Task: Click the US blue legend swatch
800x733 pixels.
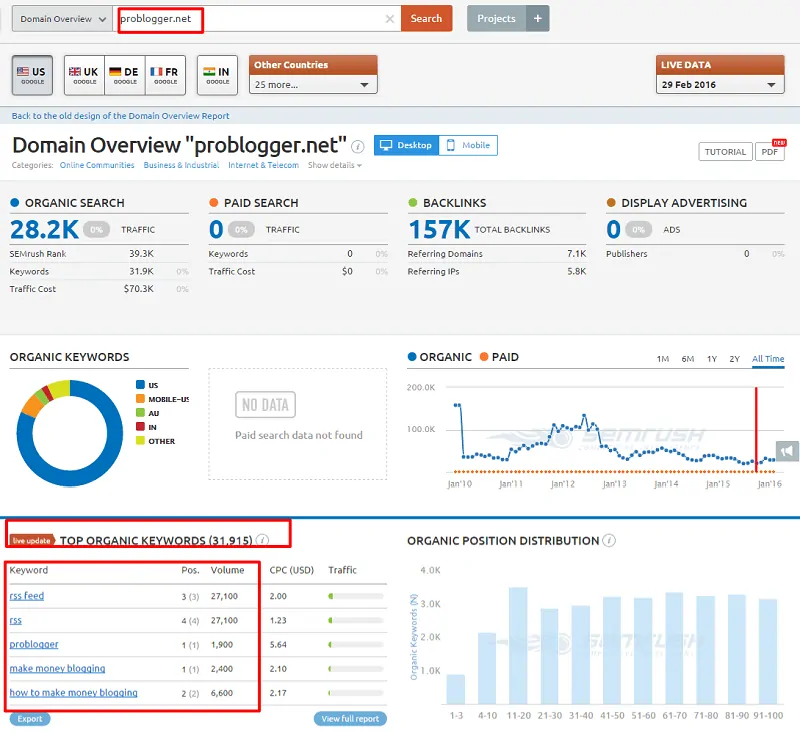Action: 140,385
